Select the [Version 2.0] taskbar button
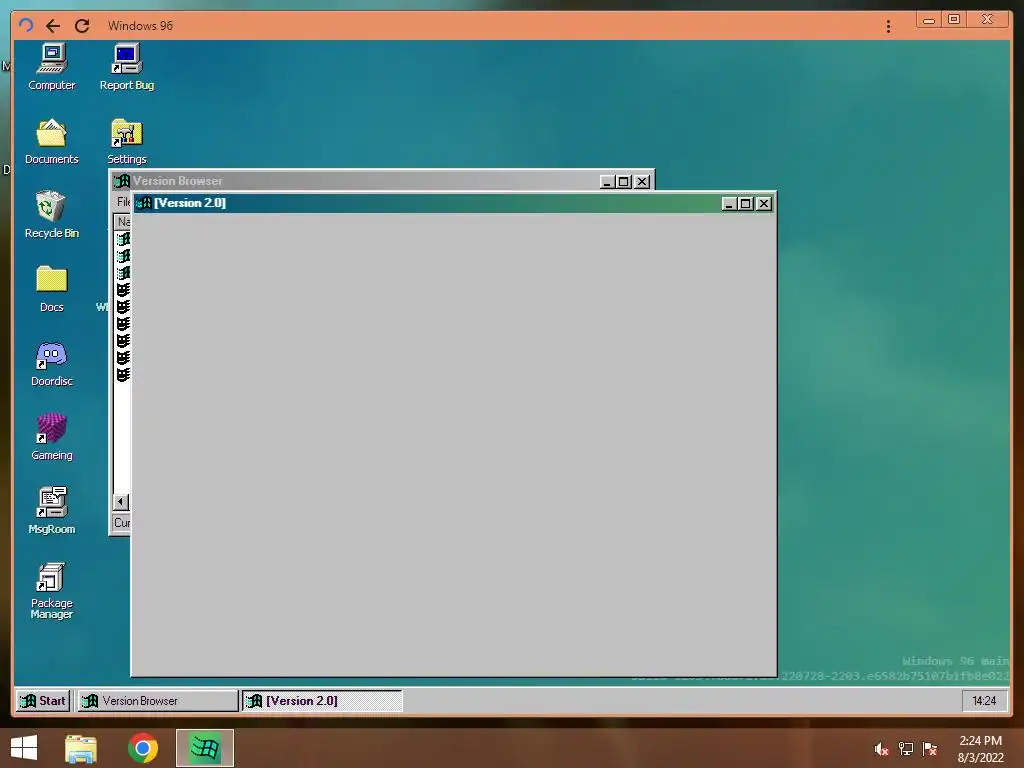The image size is (1024, 768). click(323, 701)
